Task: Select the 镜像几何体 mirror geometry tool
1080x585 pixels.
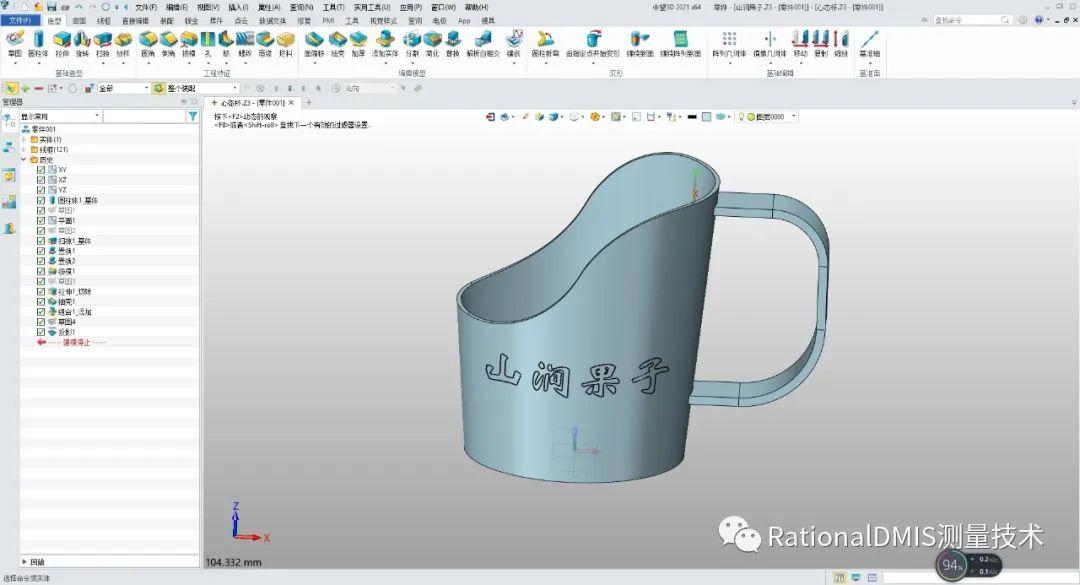Action: coord(769,43)
